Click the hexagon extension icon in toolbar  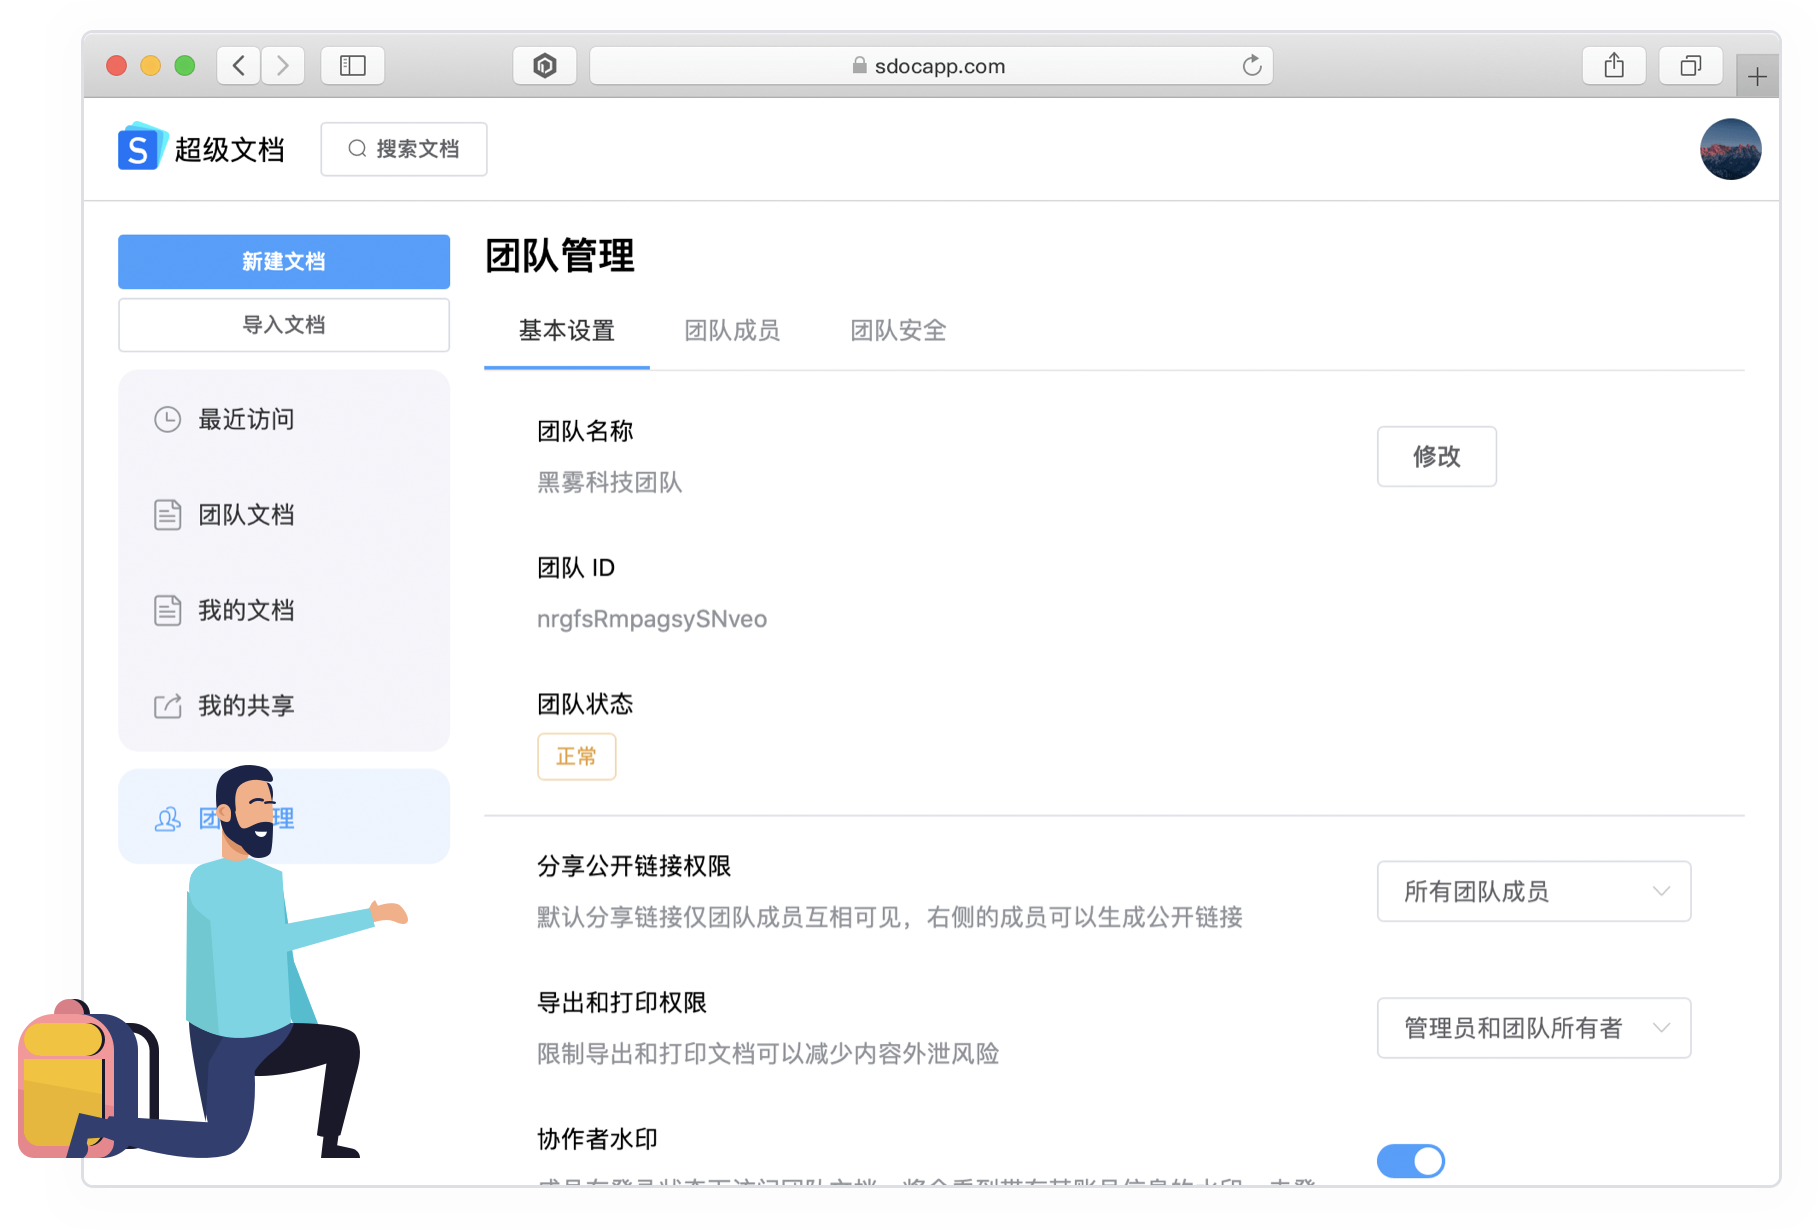545,65
